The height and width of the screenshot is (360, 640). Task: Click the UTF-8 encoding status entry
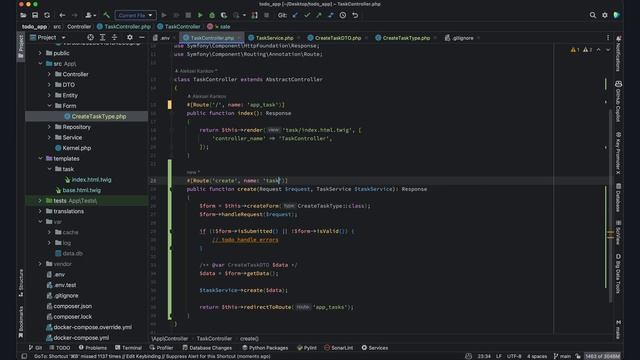click(x=514, y=356)
